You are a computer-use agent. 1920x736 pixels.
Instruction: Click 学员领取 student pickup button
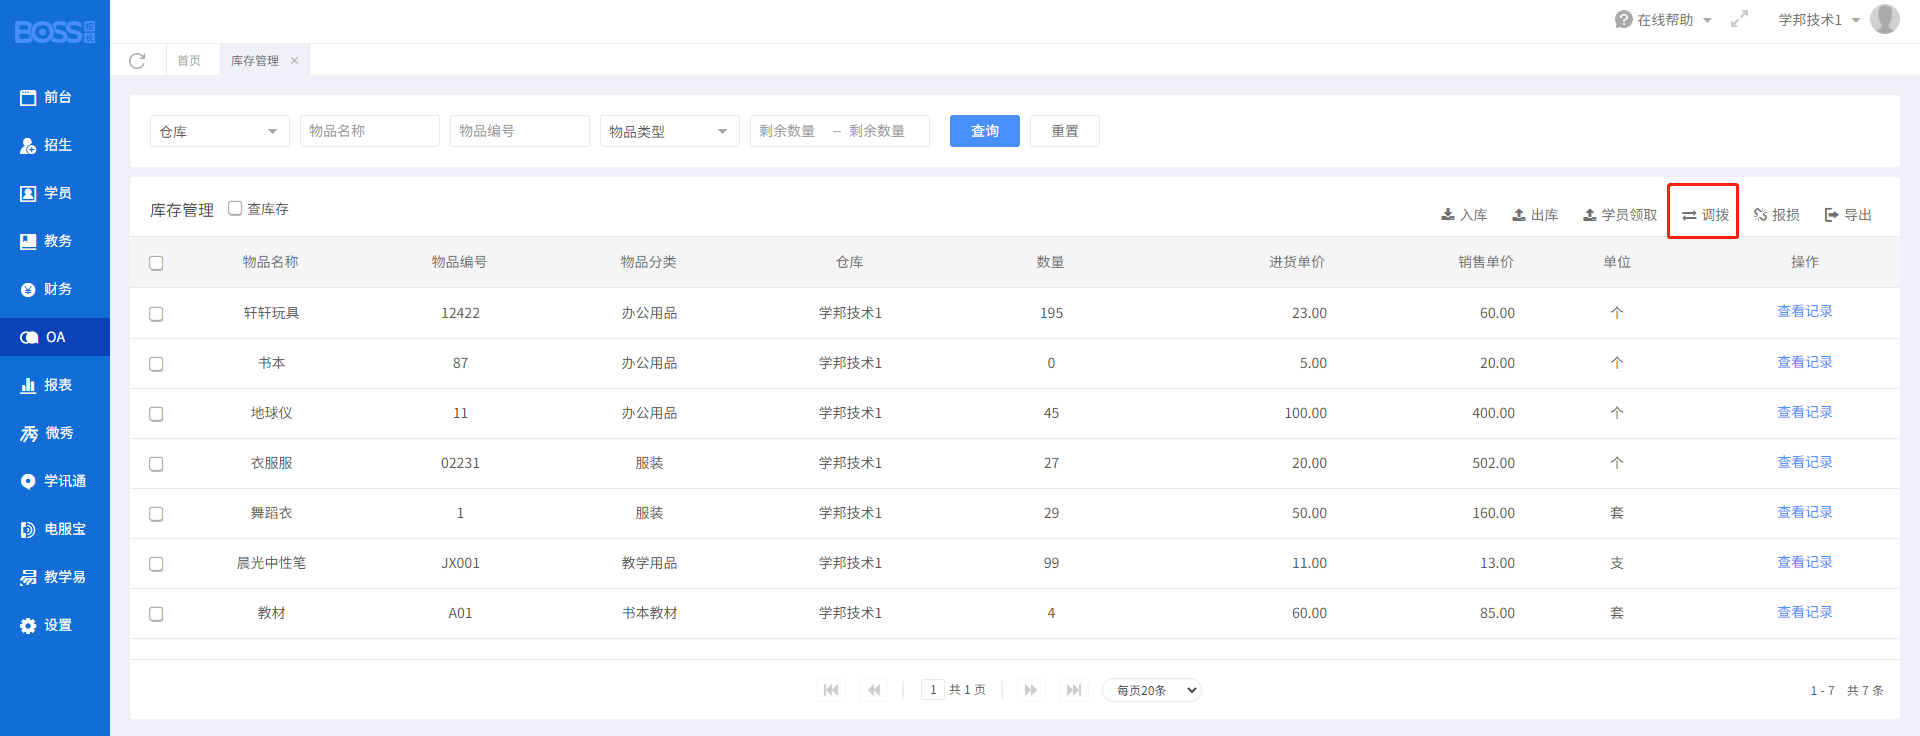click(1620, 215)
